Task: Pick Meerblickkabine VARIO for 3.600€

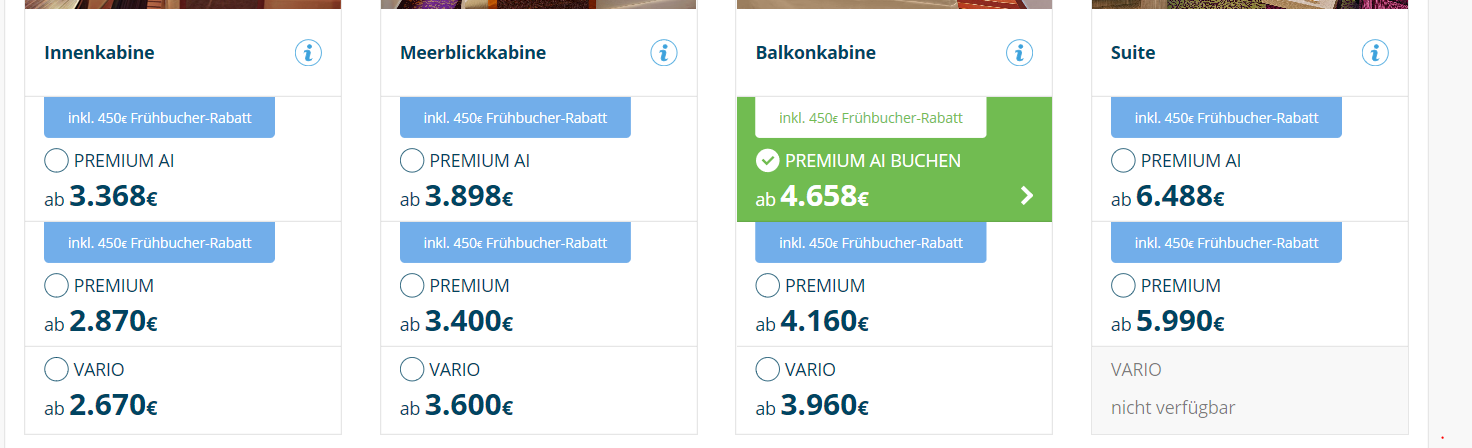Action: [x=412, y=370]
